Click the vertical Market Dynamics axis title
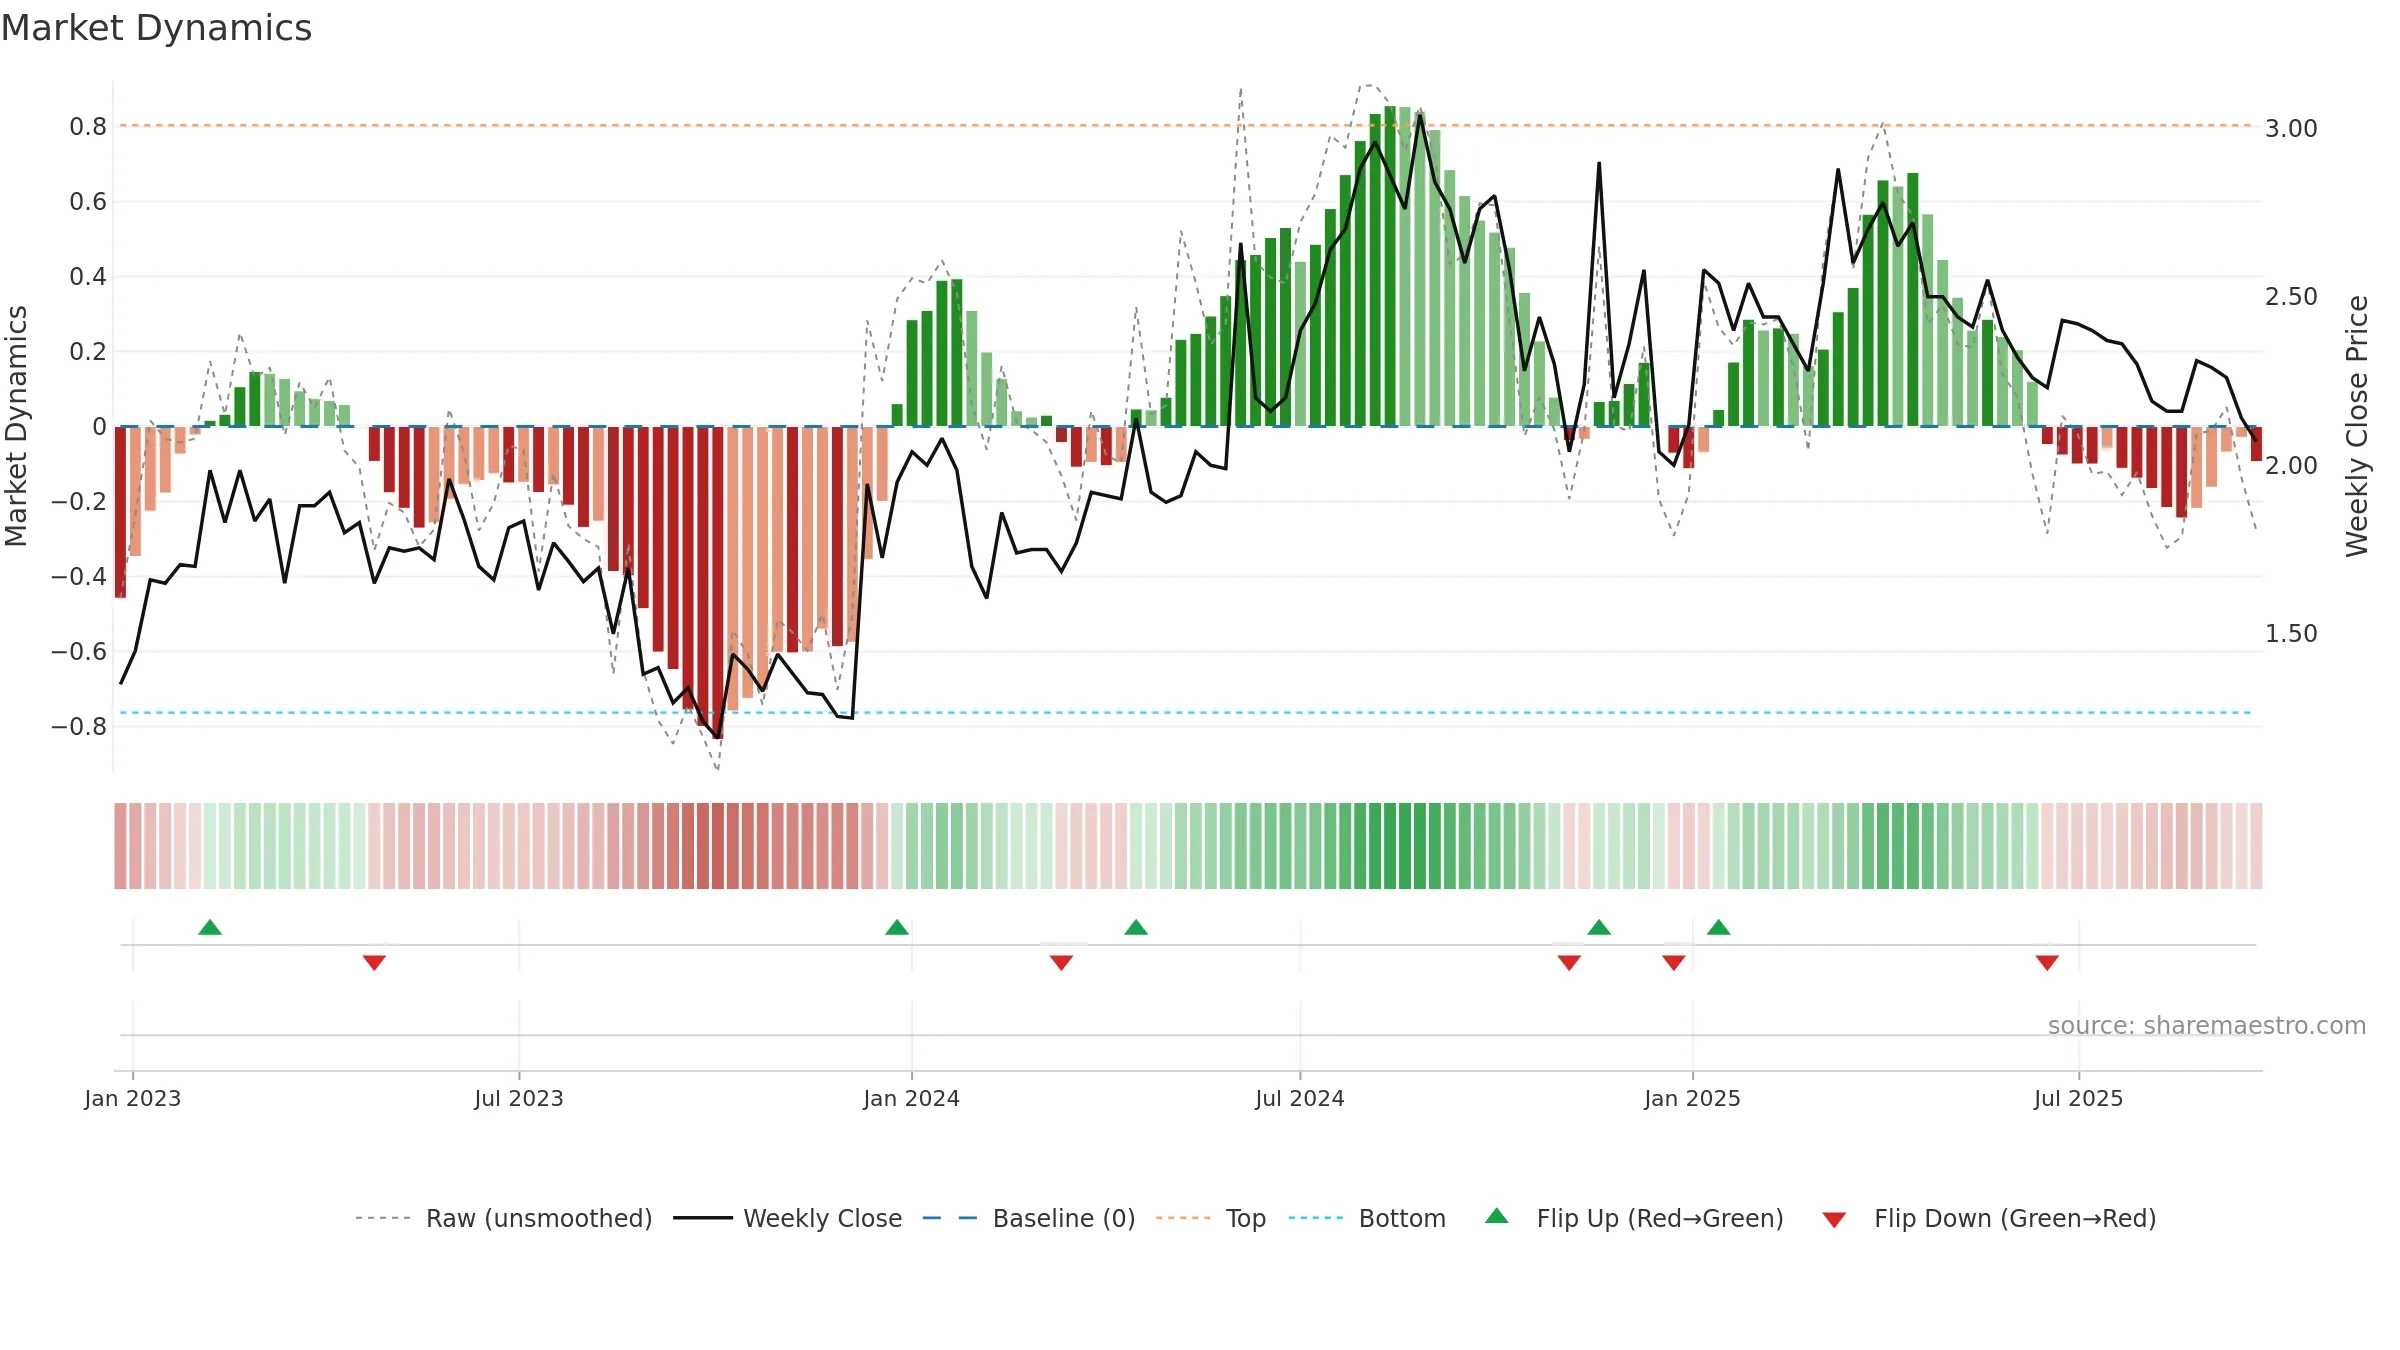The image size is (2400, 1350). click(16, 426)
